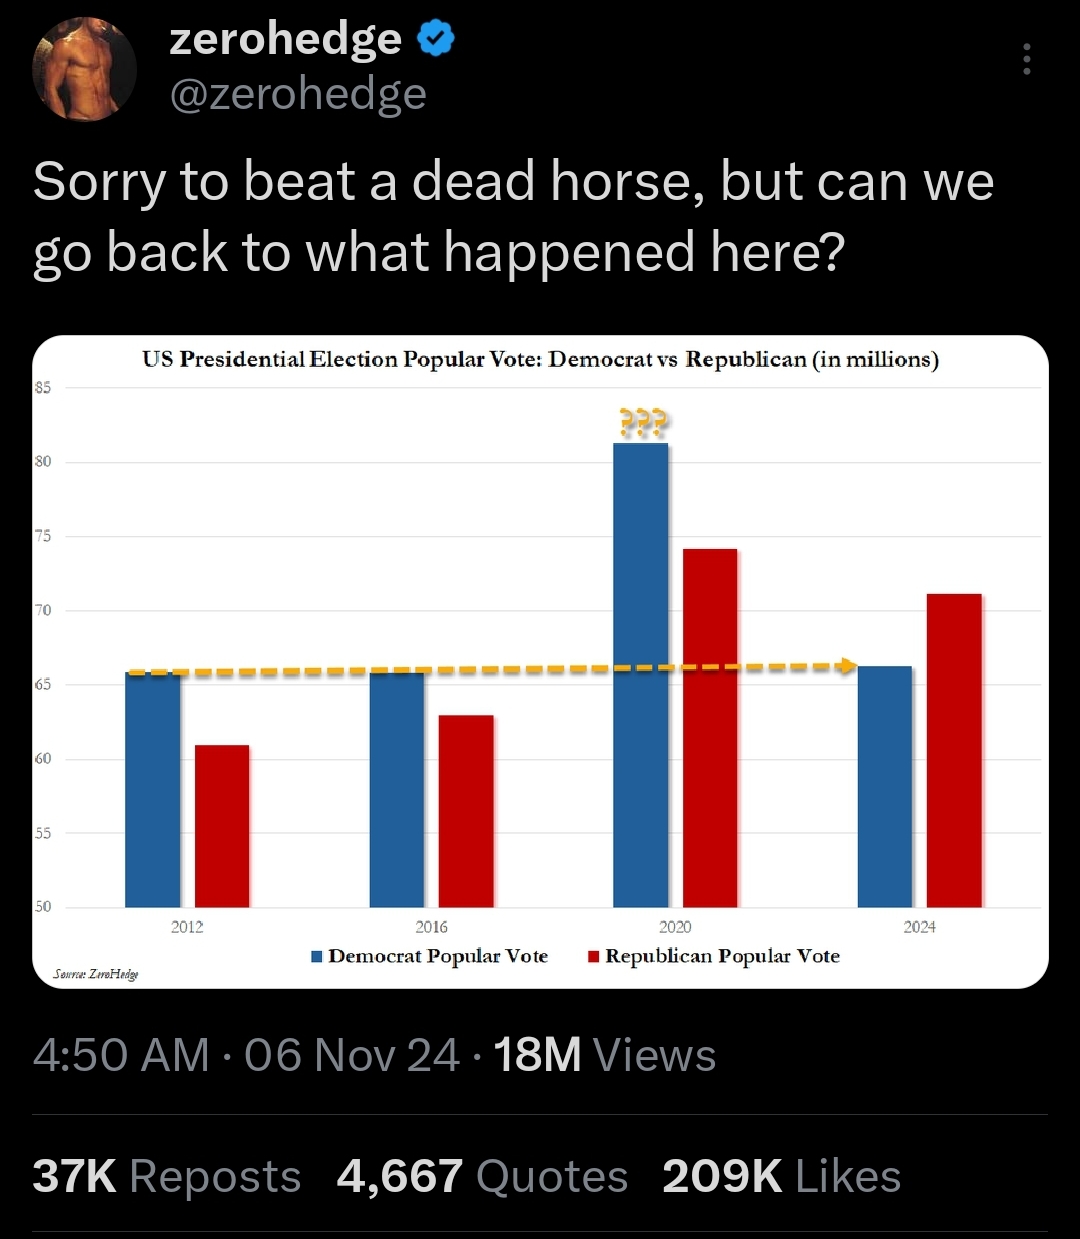Click the 4:50 AM timestamp
The width and height of the screenshot is (1080, 1239).
point(121,1055)
